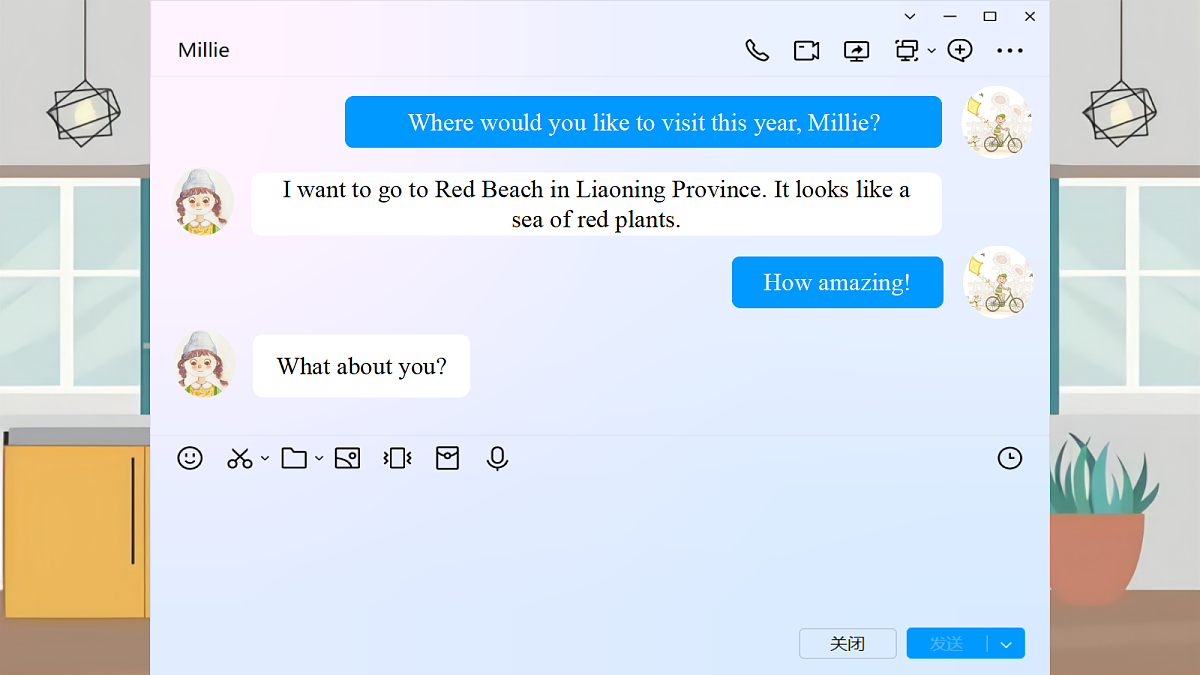Click the 关闭 button
The height and width of the screenshot is (675, 1200).
(848, 643)
